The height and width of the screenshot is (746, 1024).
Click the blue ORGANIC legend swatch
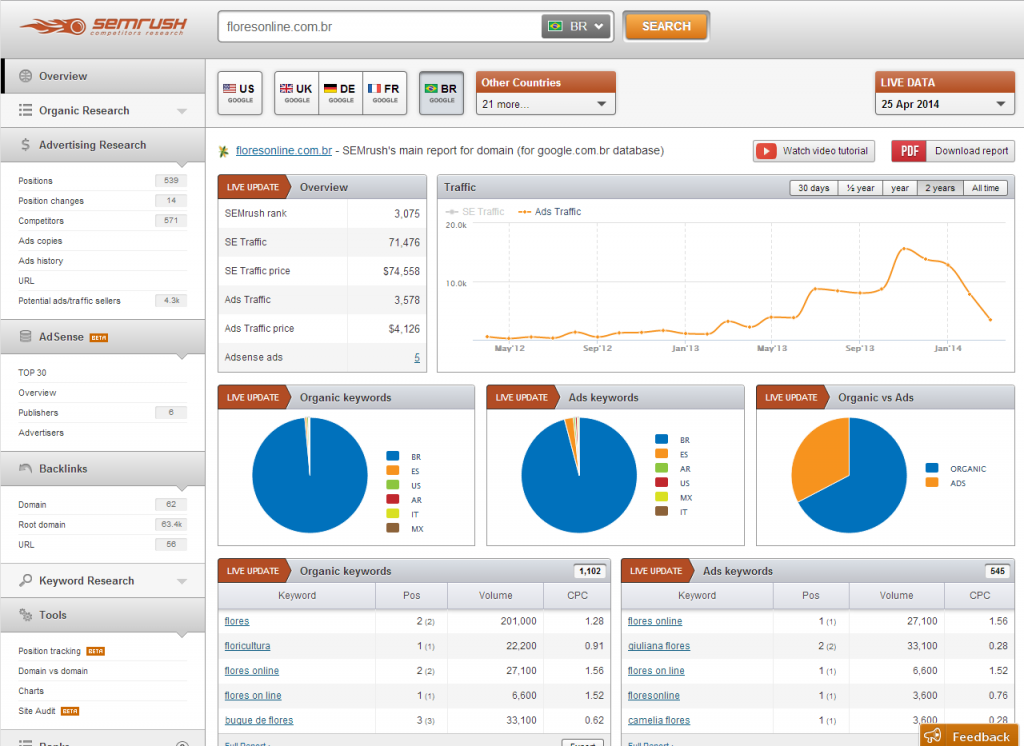click(x=932, y=467)
